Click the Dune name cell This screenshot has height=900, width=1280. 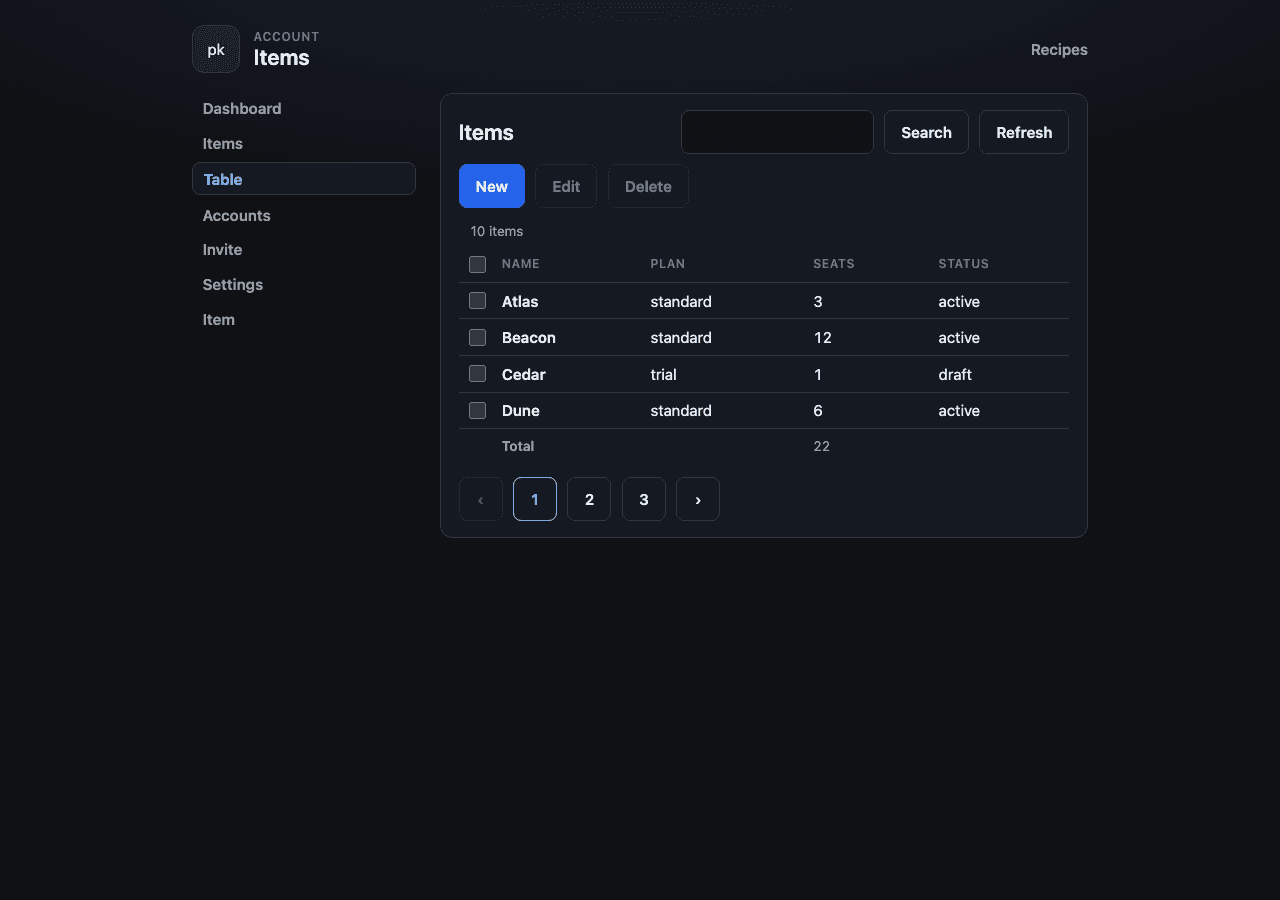point(521,411)
